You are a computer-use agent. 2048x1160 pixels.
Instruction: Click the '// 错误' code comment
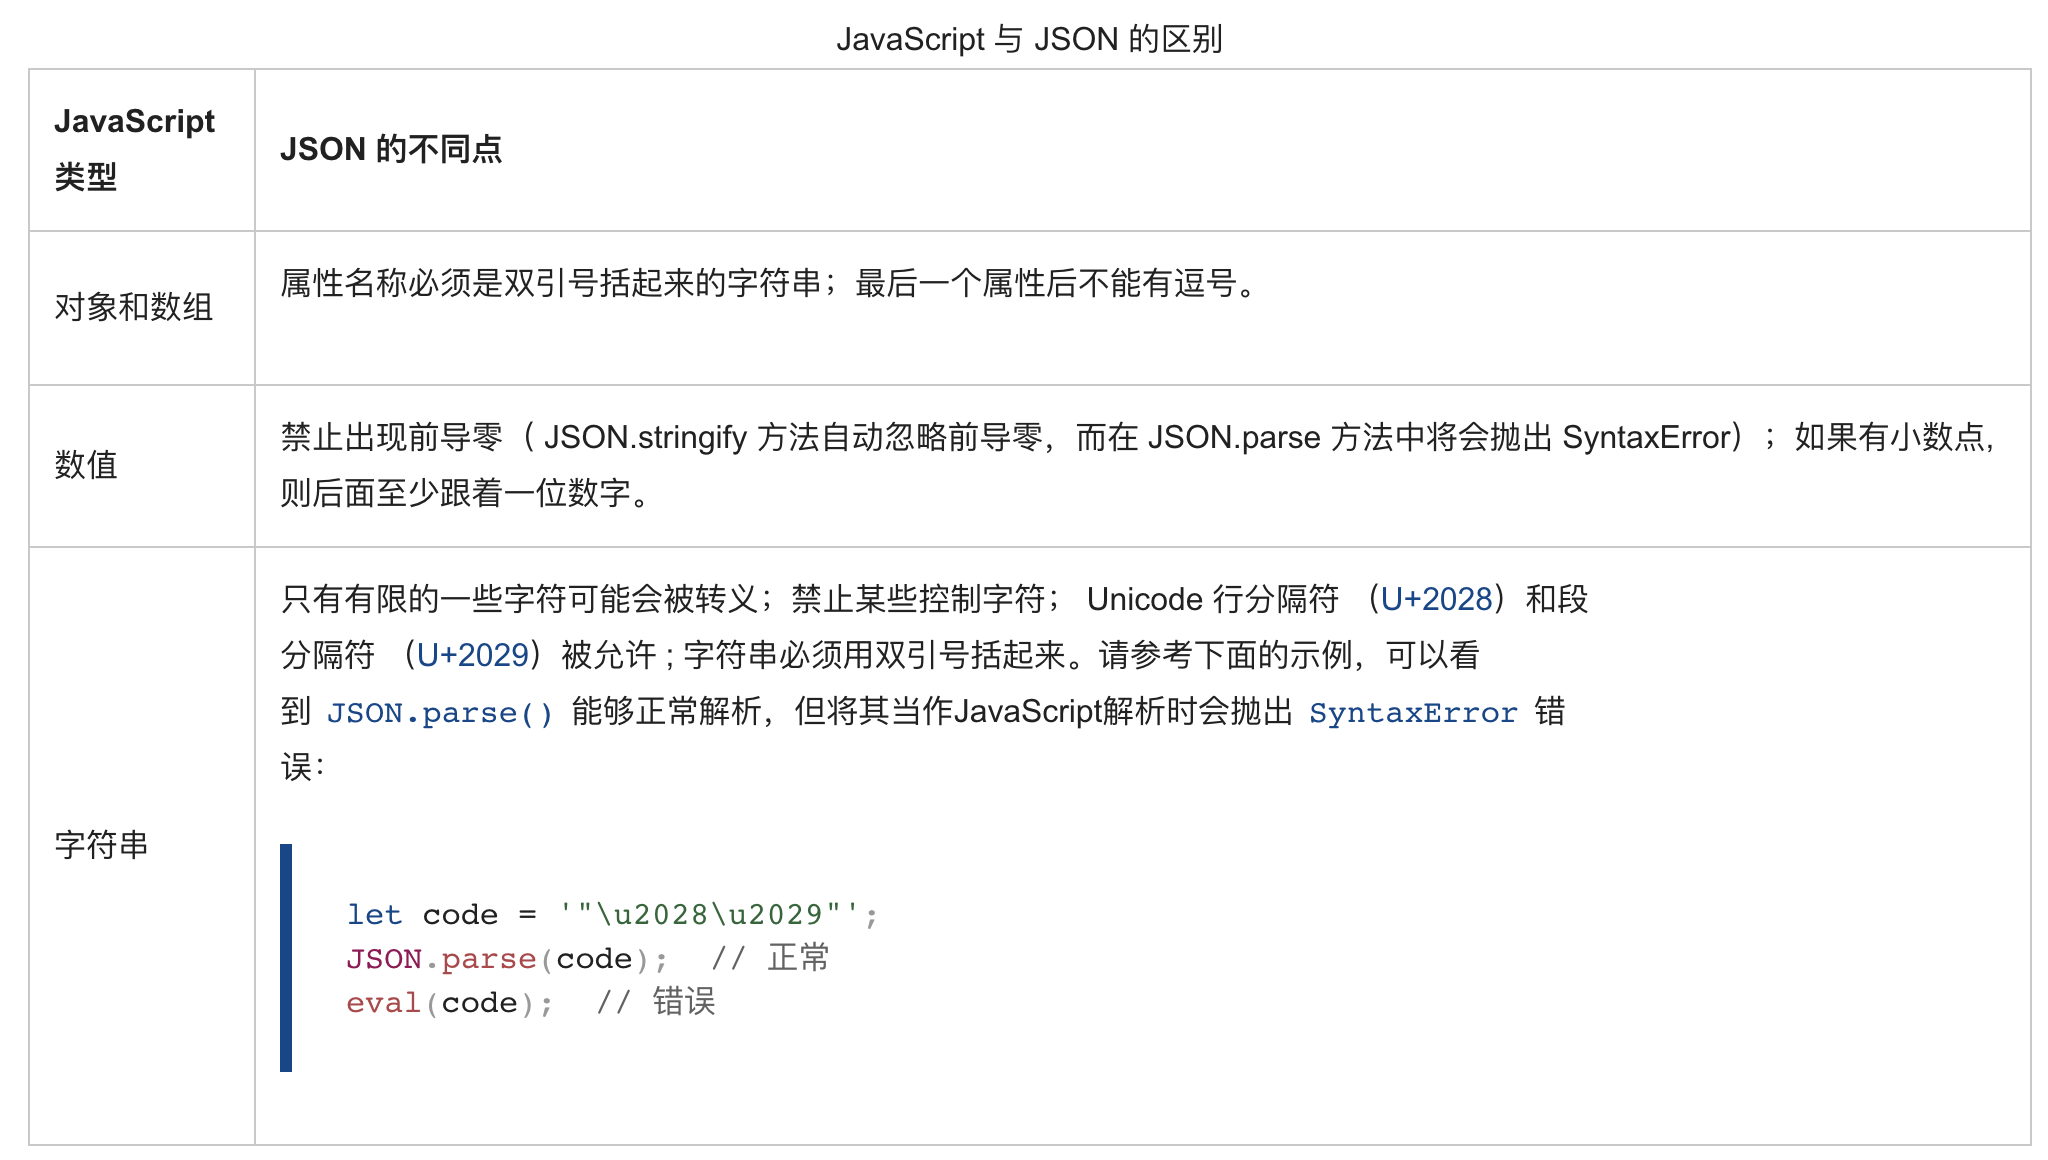coord(656,1003)
